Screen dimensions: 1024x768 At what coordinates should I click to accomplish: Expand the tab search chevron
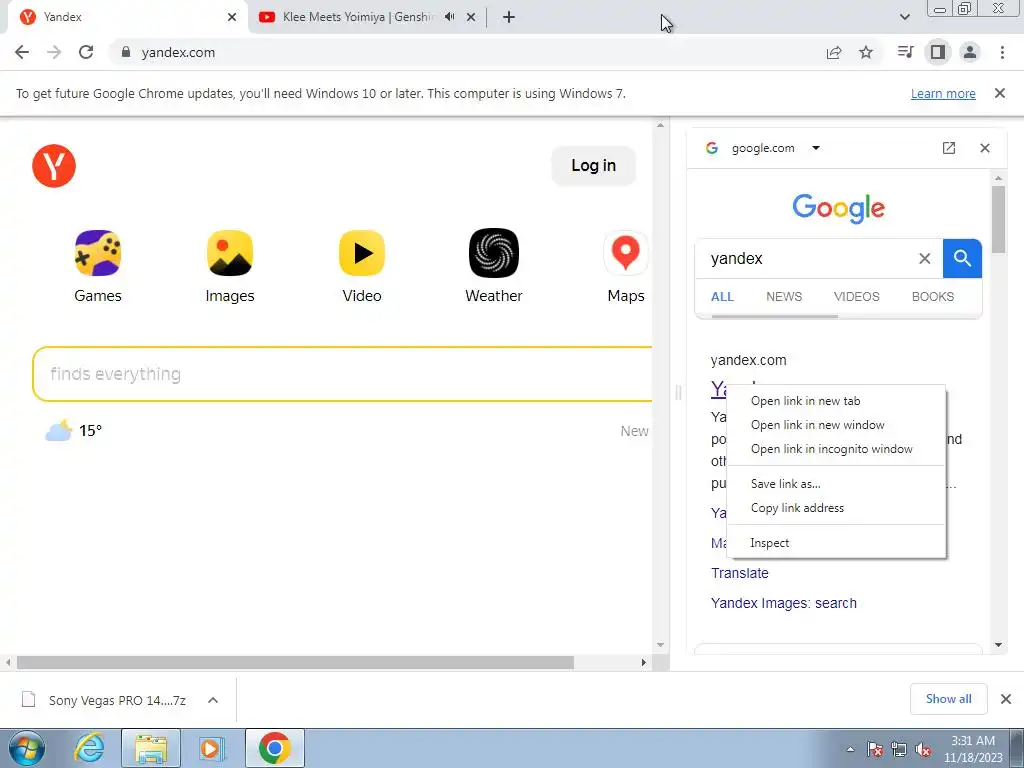point(904,17)
